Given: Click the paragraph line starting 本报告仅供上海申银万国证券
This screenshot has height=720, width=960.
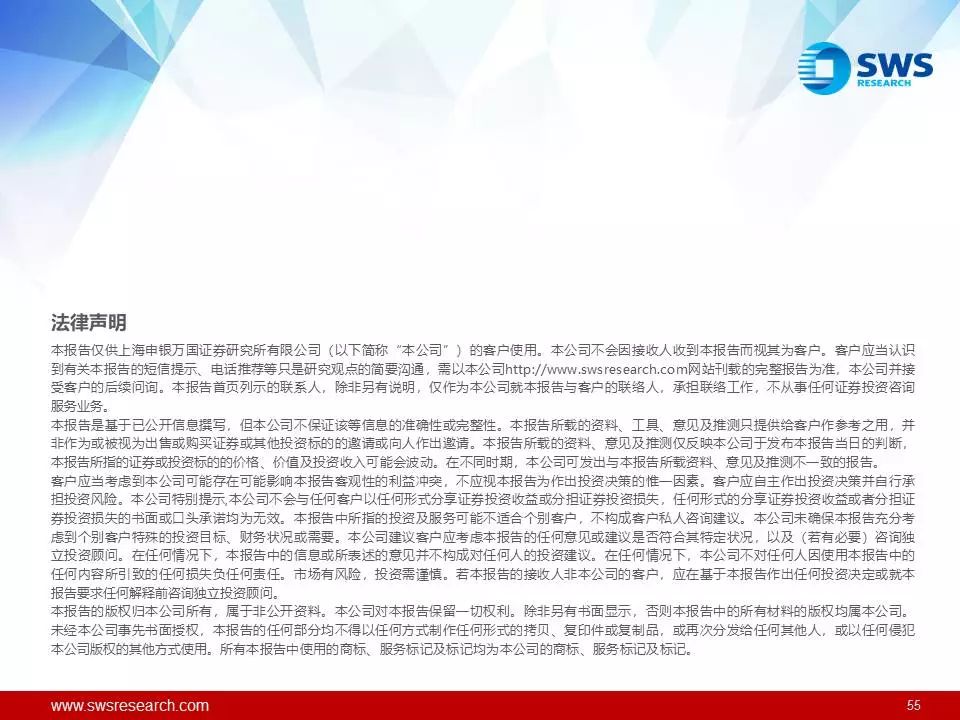Looking at the screenshot, I should pos(482,350).
